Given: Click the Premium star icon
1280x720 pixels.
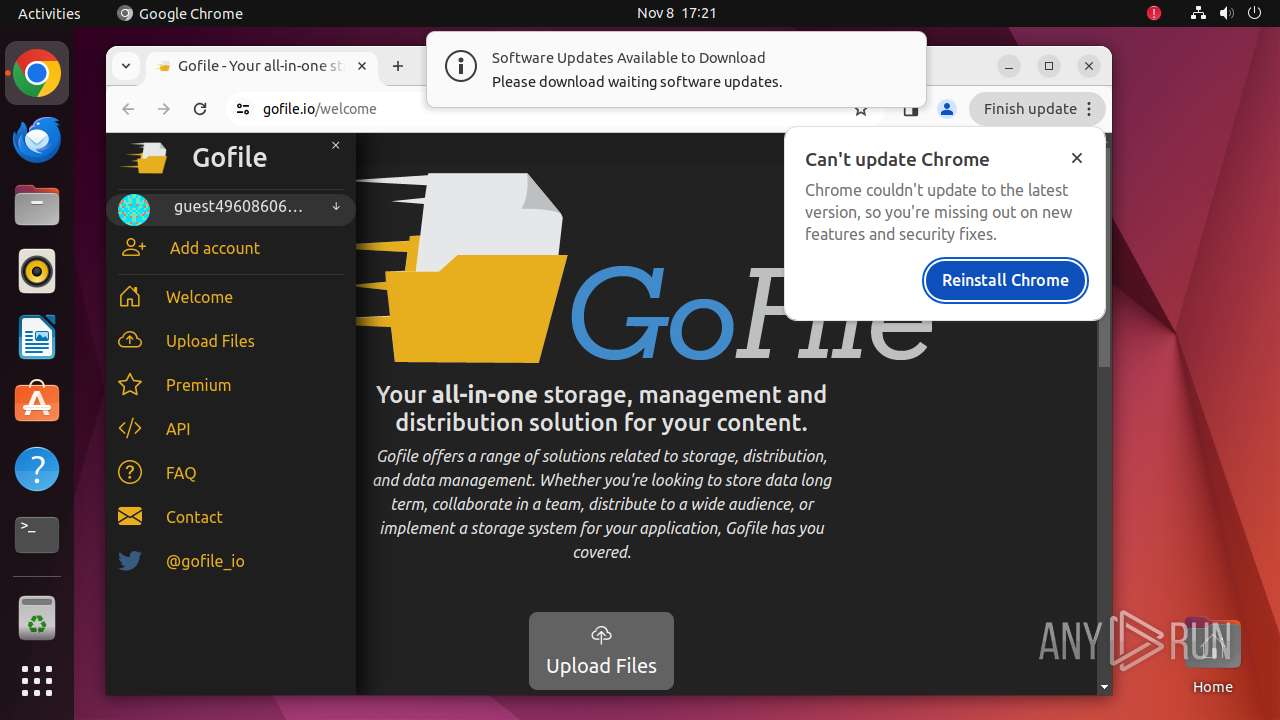Looking at the screenshot, I should (x=130, y=385).
